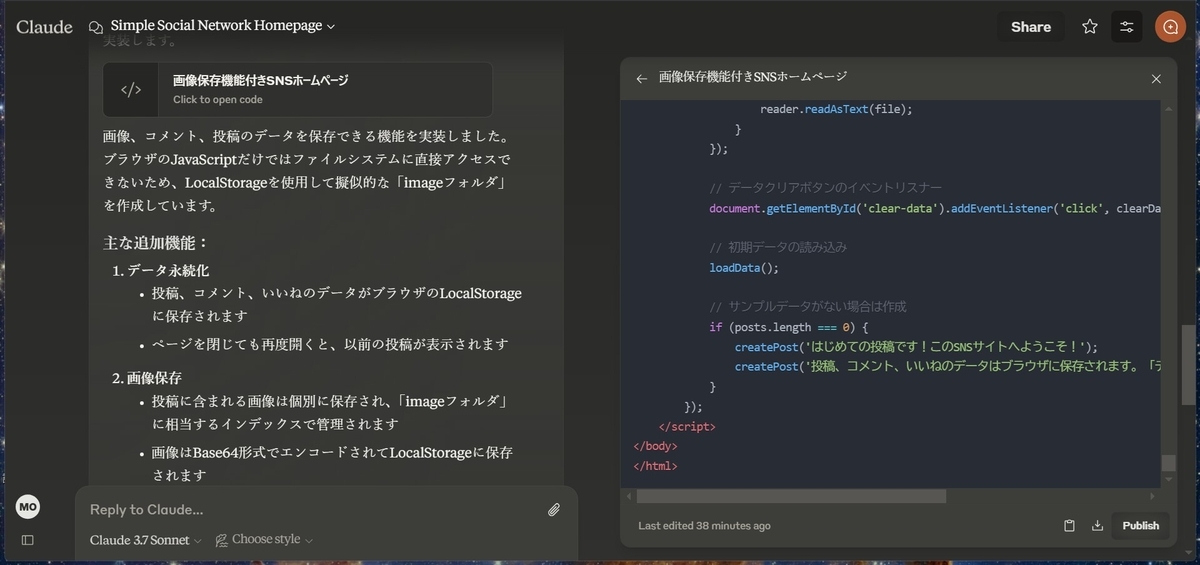
Task: Click the 1. データ永続化 list heading
Action: pos(160,271)
